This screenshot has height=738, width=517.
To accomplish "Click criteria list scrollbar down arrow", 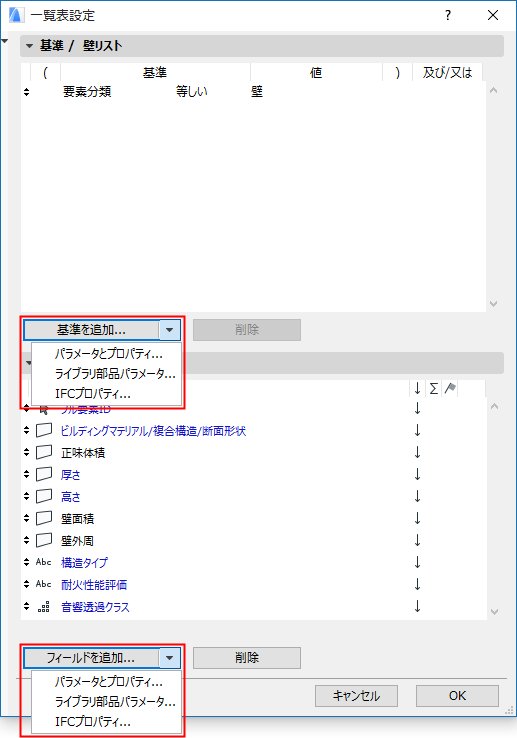I will point(493,304).
